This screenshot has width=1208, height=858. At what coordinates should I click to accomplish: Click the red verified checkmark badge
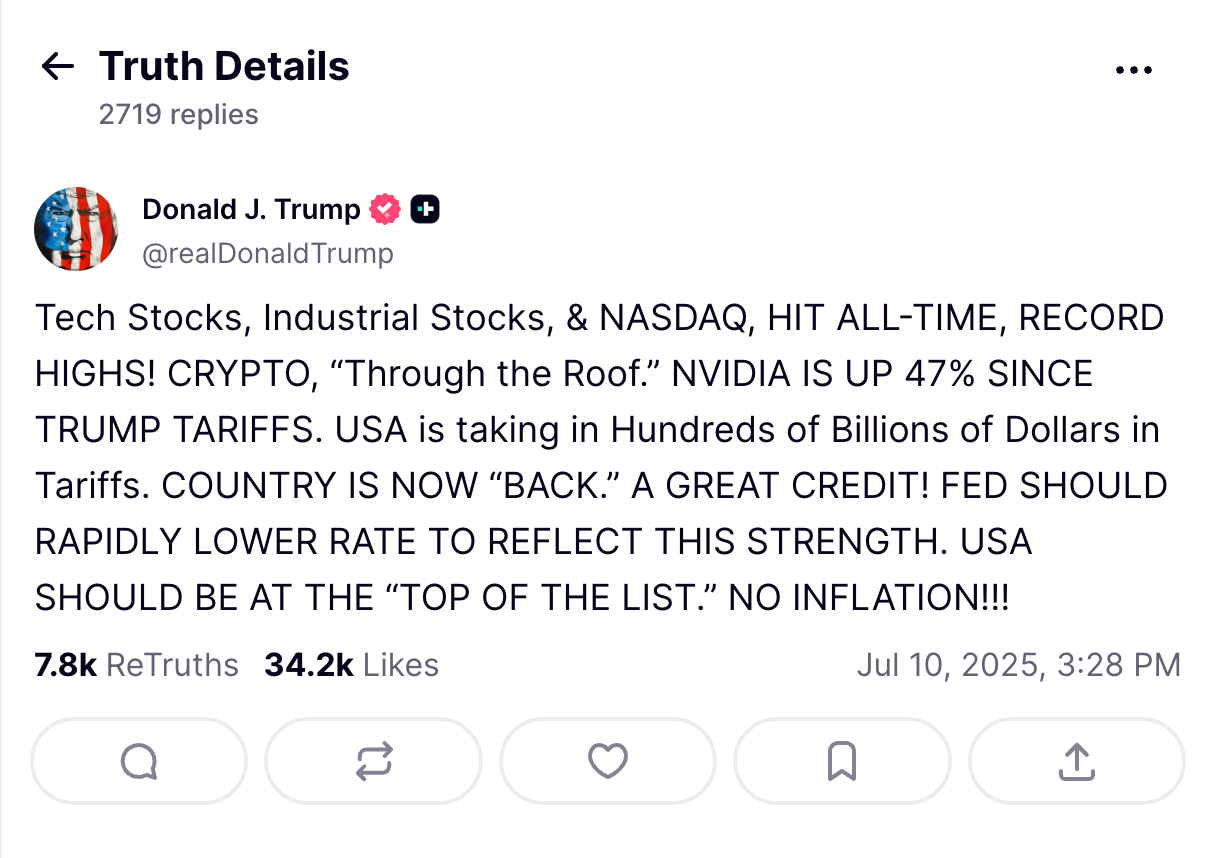[385, 210]
